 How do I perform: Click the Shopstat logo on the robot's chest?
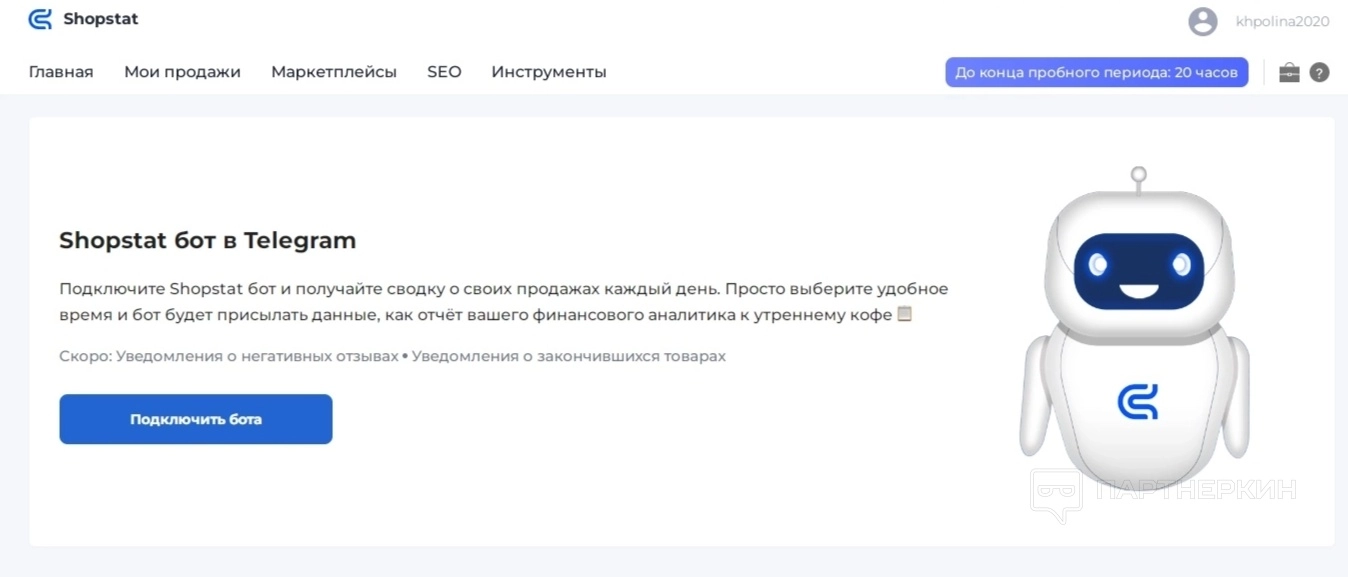tap(1137, 401)
